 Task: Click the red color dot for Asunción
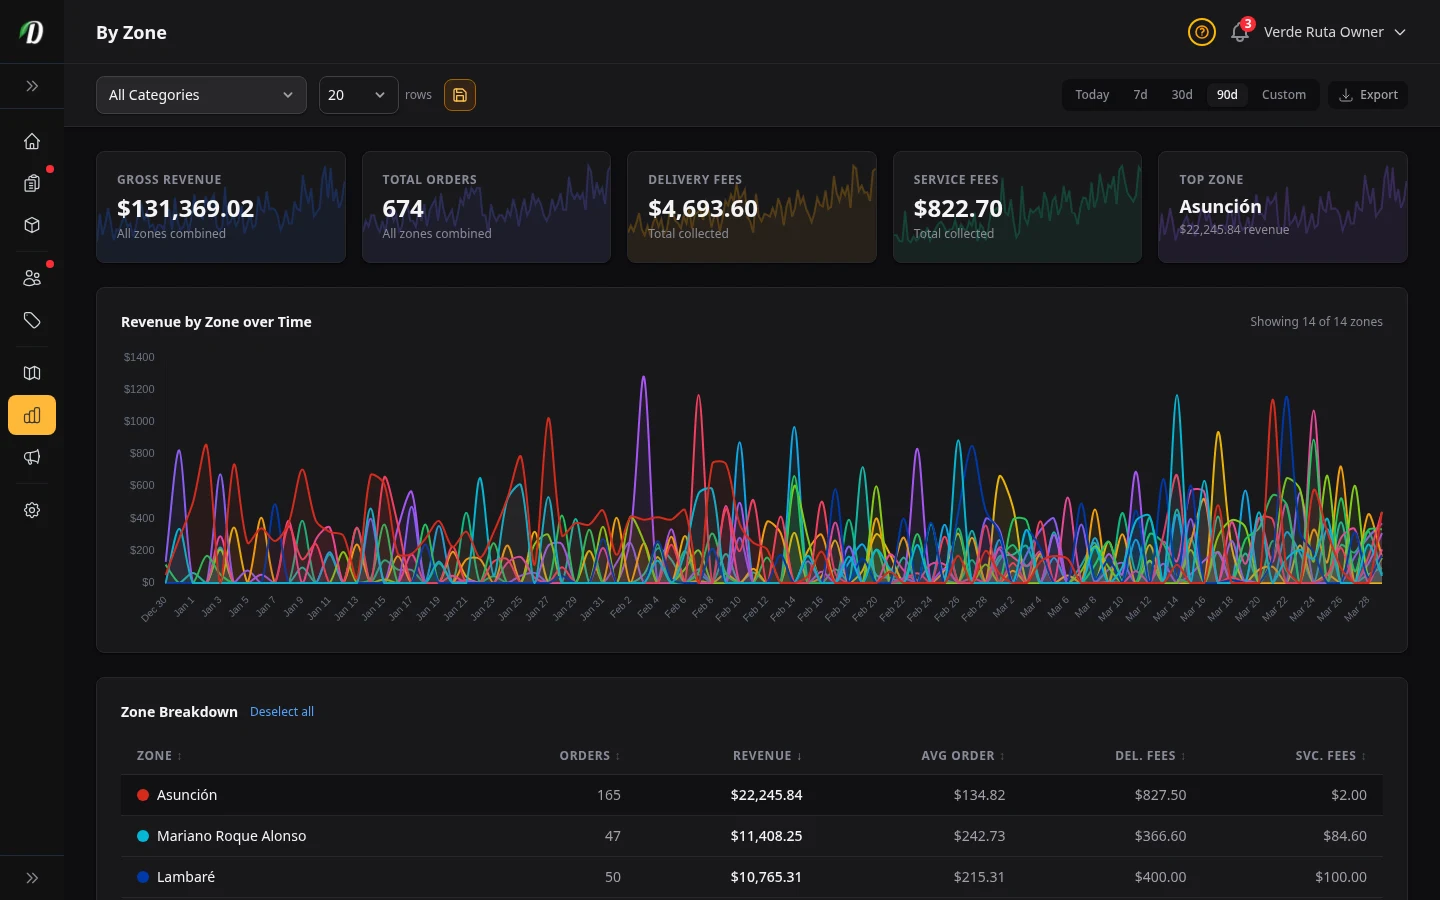point(142,795)
